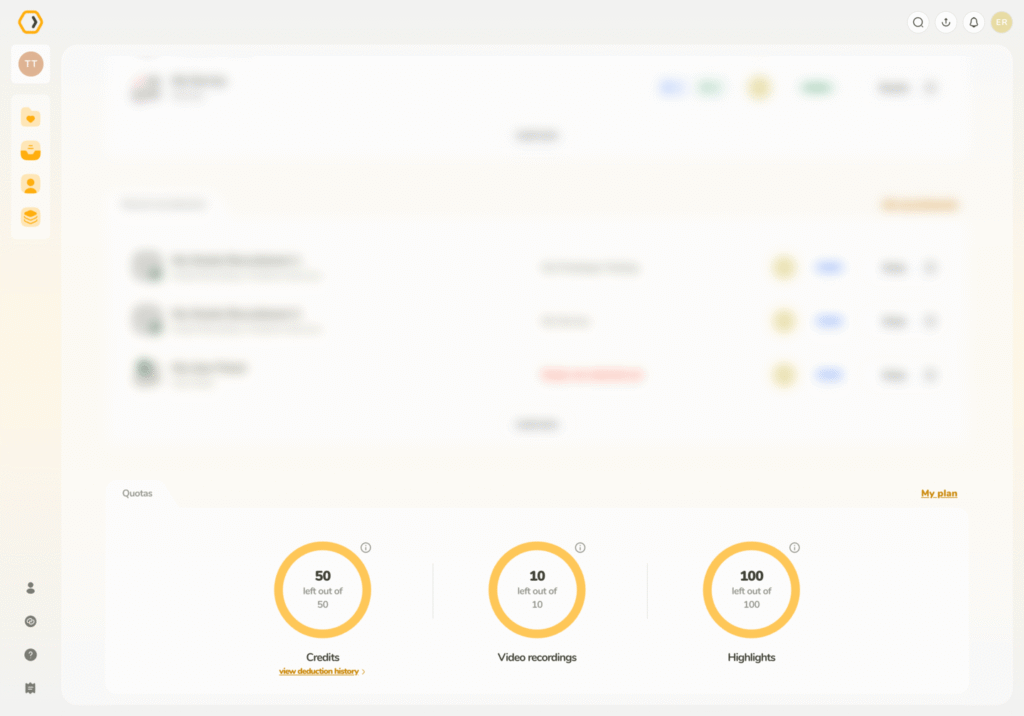Viewport: 1024px width, 716px height.
Task: Open the folder with heart icon
Action: (x=31, y=118)
